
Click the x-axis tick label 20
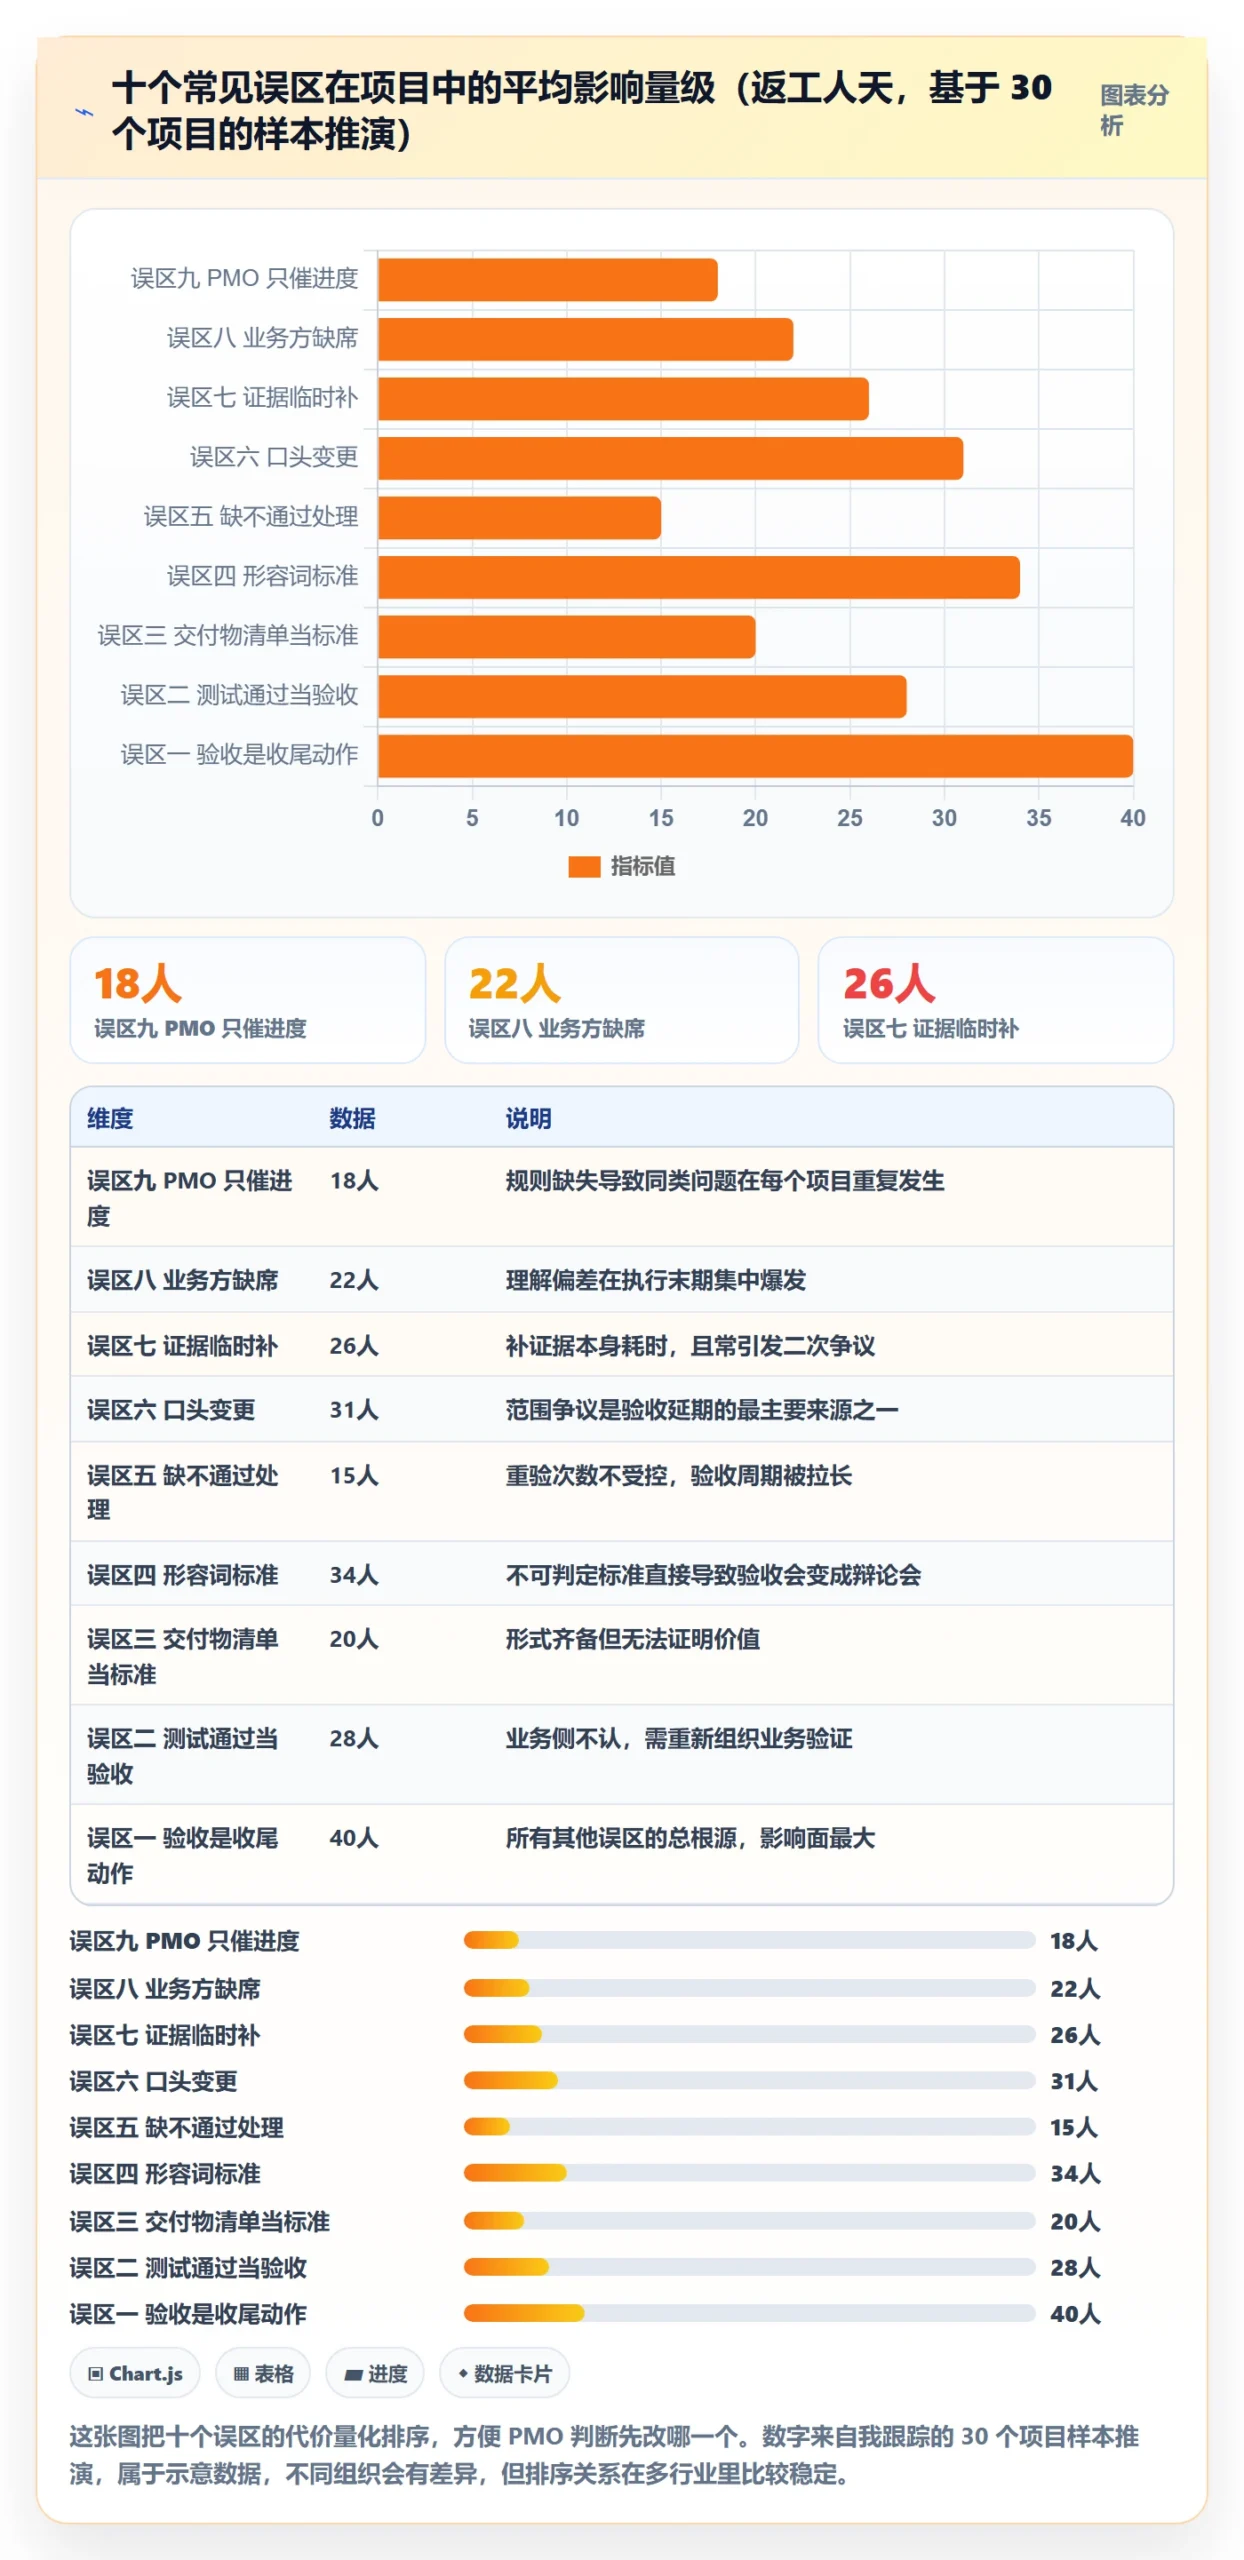pos(755,818)
